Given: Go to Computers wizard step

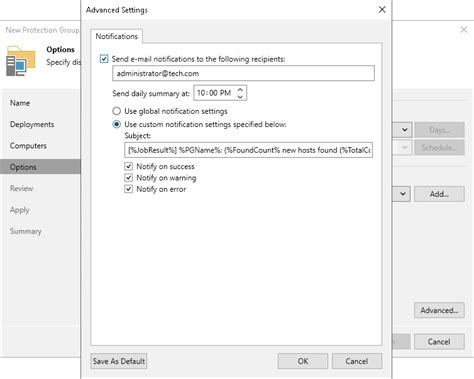Looking at the screenshot, I should pyautogui.click(x=28, y=146).
